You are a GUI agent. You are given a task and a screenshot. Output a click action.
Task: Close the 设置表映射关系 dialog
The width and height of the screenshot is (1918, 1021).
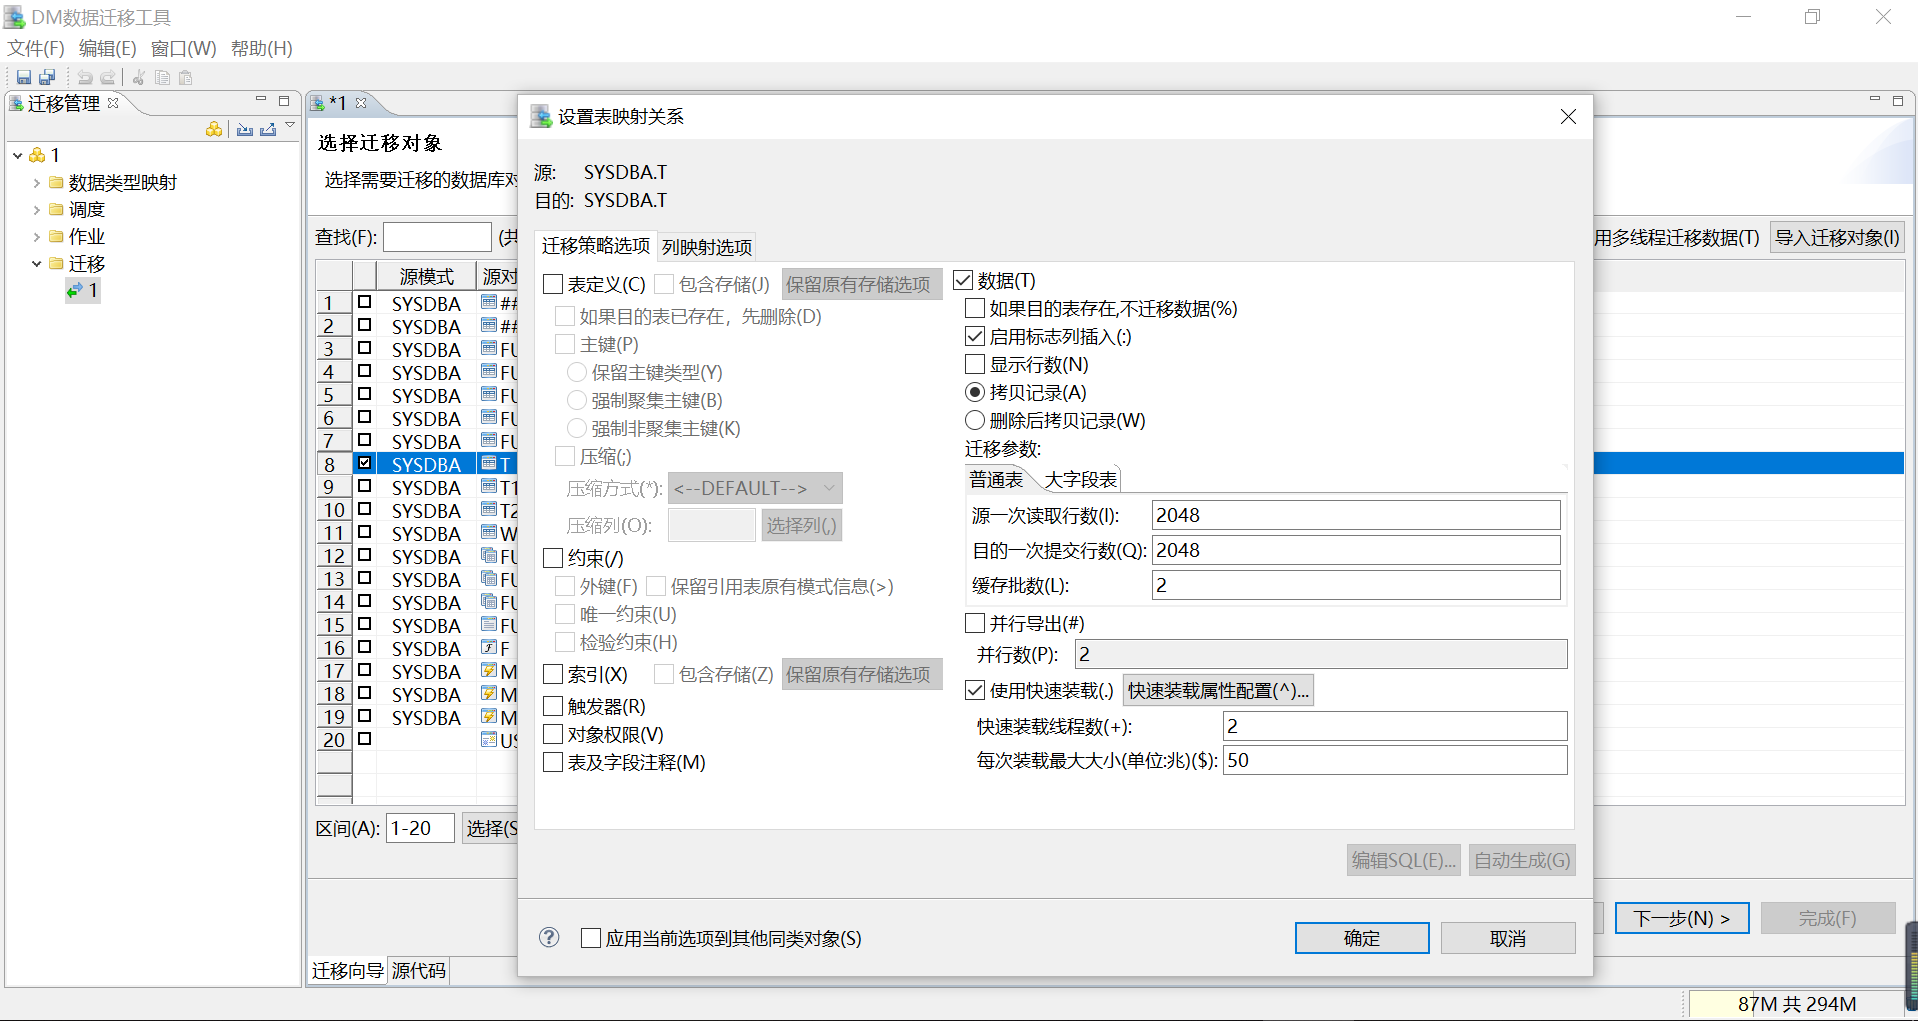pyautogui.click(x=1568, y=117)
